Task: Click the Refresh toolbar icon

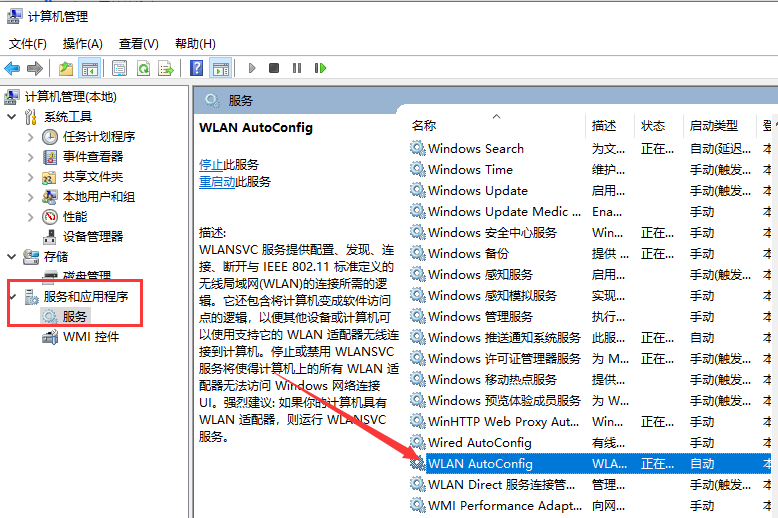Action: 143,68
